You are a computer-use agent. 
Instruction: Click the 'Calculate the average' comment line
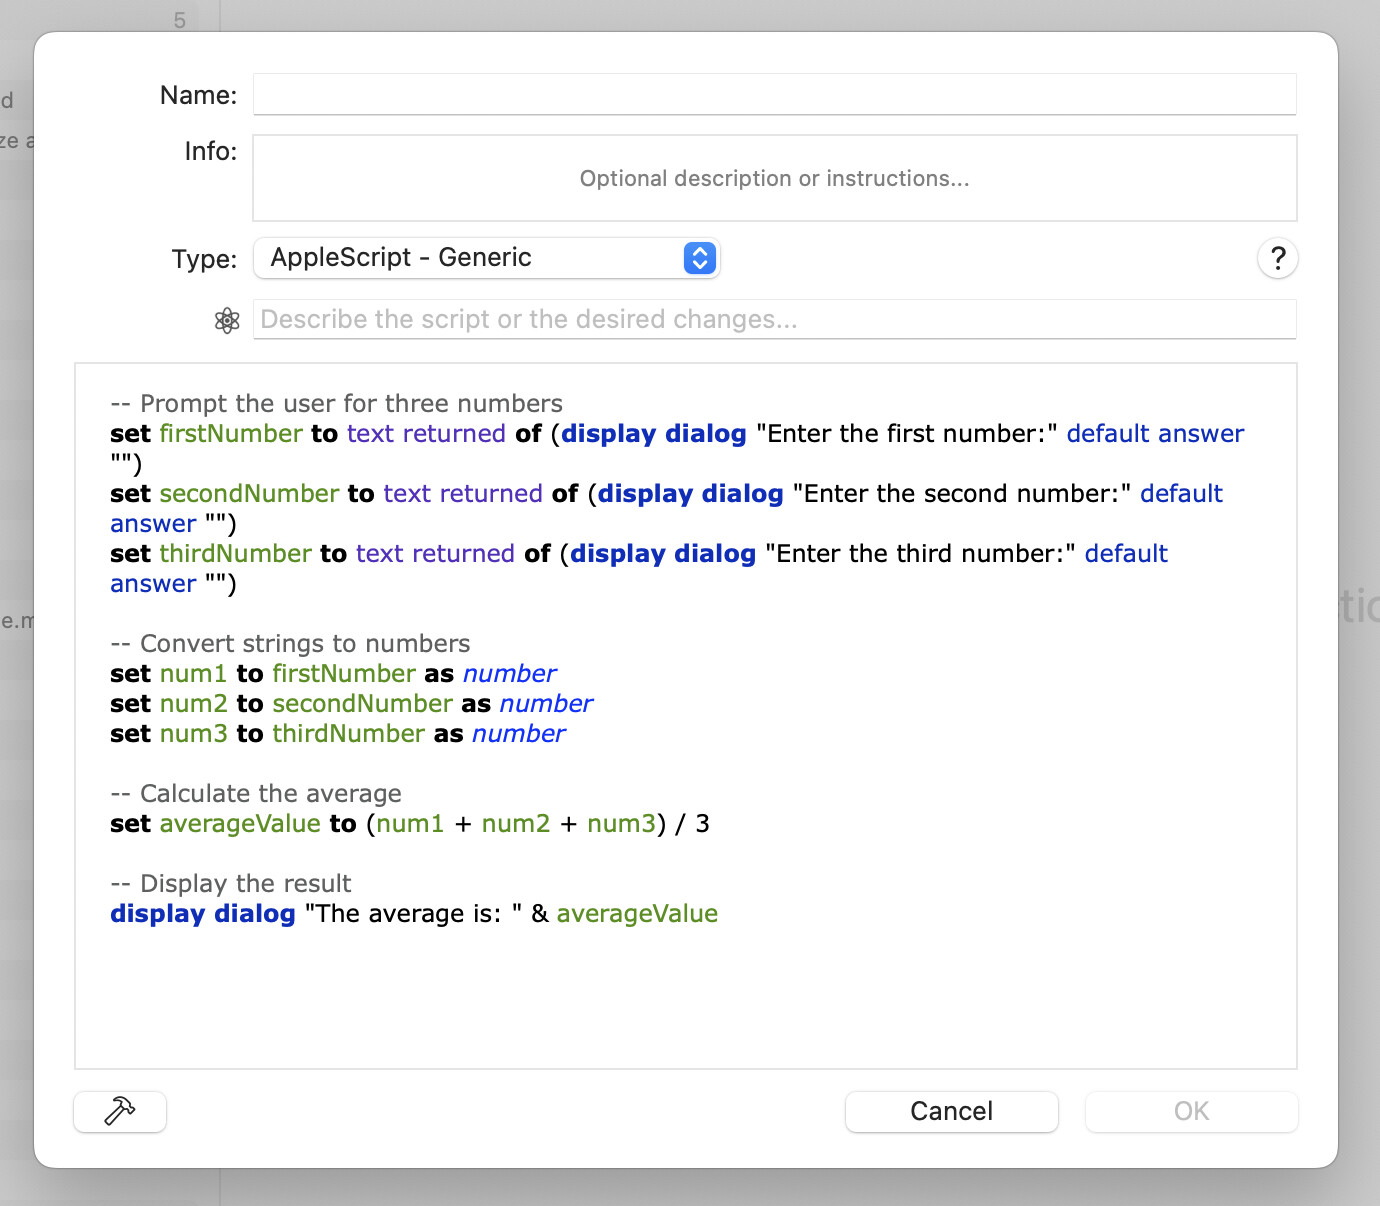[256, 794]
